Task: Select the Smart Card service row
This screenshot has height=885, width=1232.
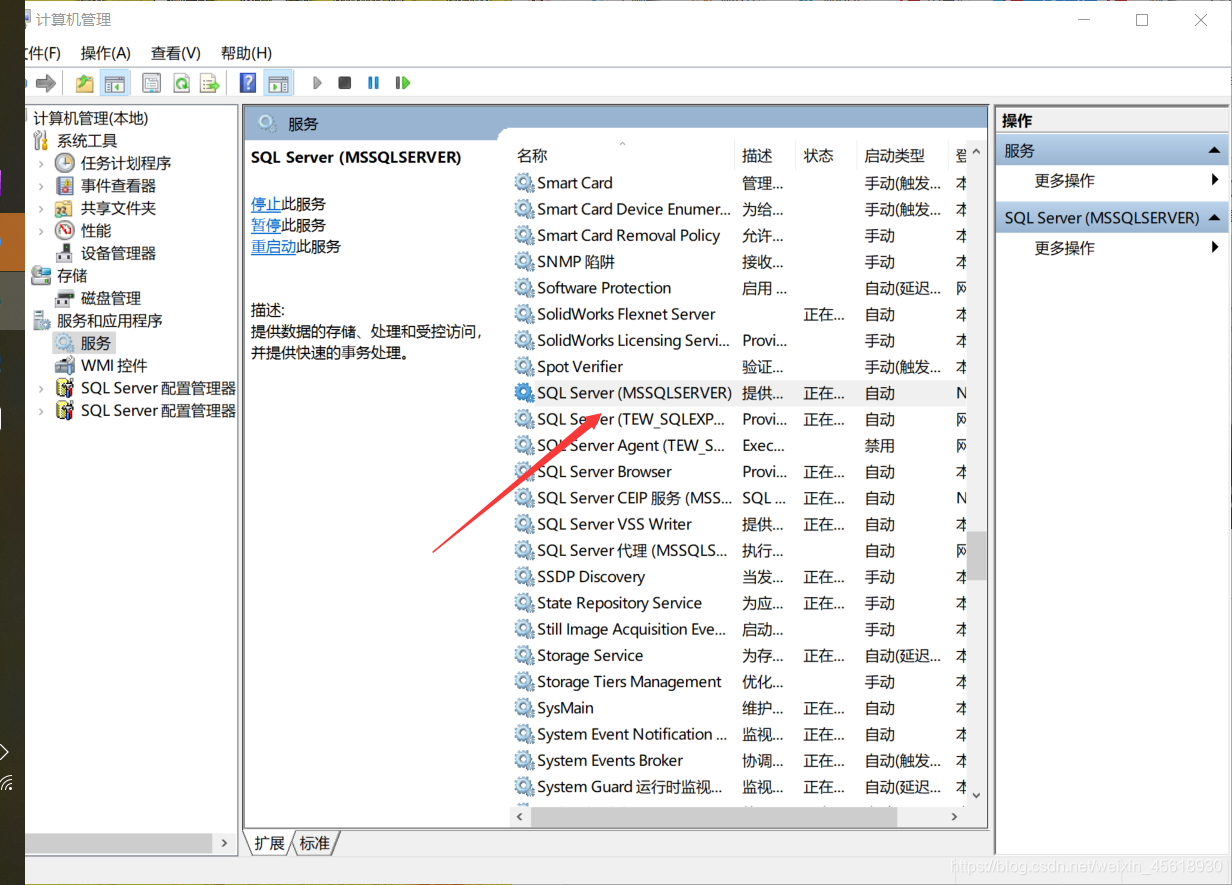Action: click(x=738, y=183)
